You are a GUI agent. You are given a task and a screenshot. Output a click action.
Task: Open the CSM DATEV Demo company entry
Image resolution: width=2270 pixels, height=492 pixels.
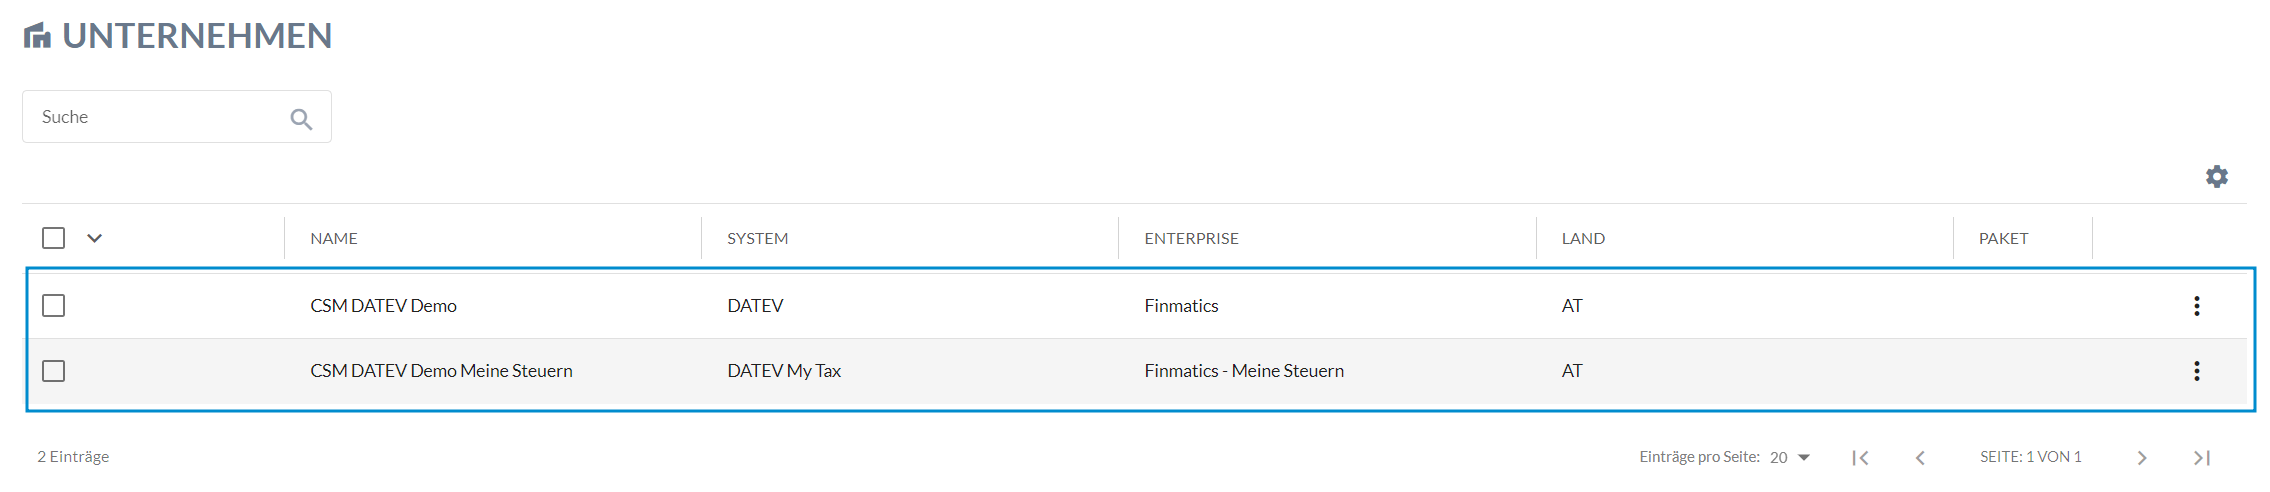point(383,306)
